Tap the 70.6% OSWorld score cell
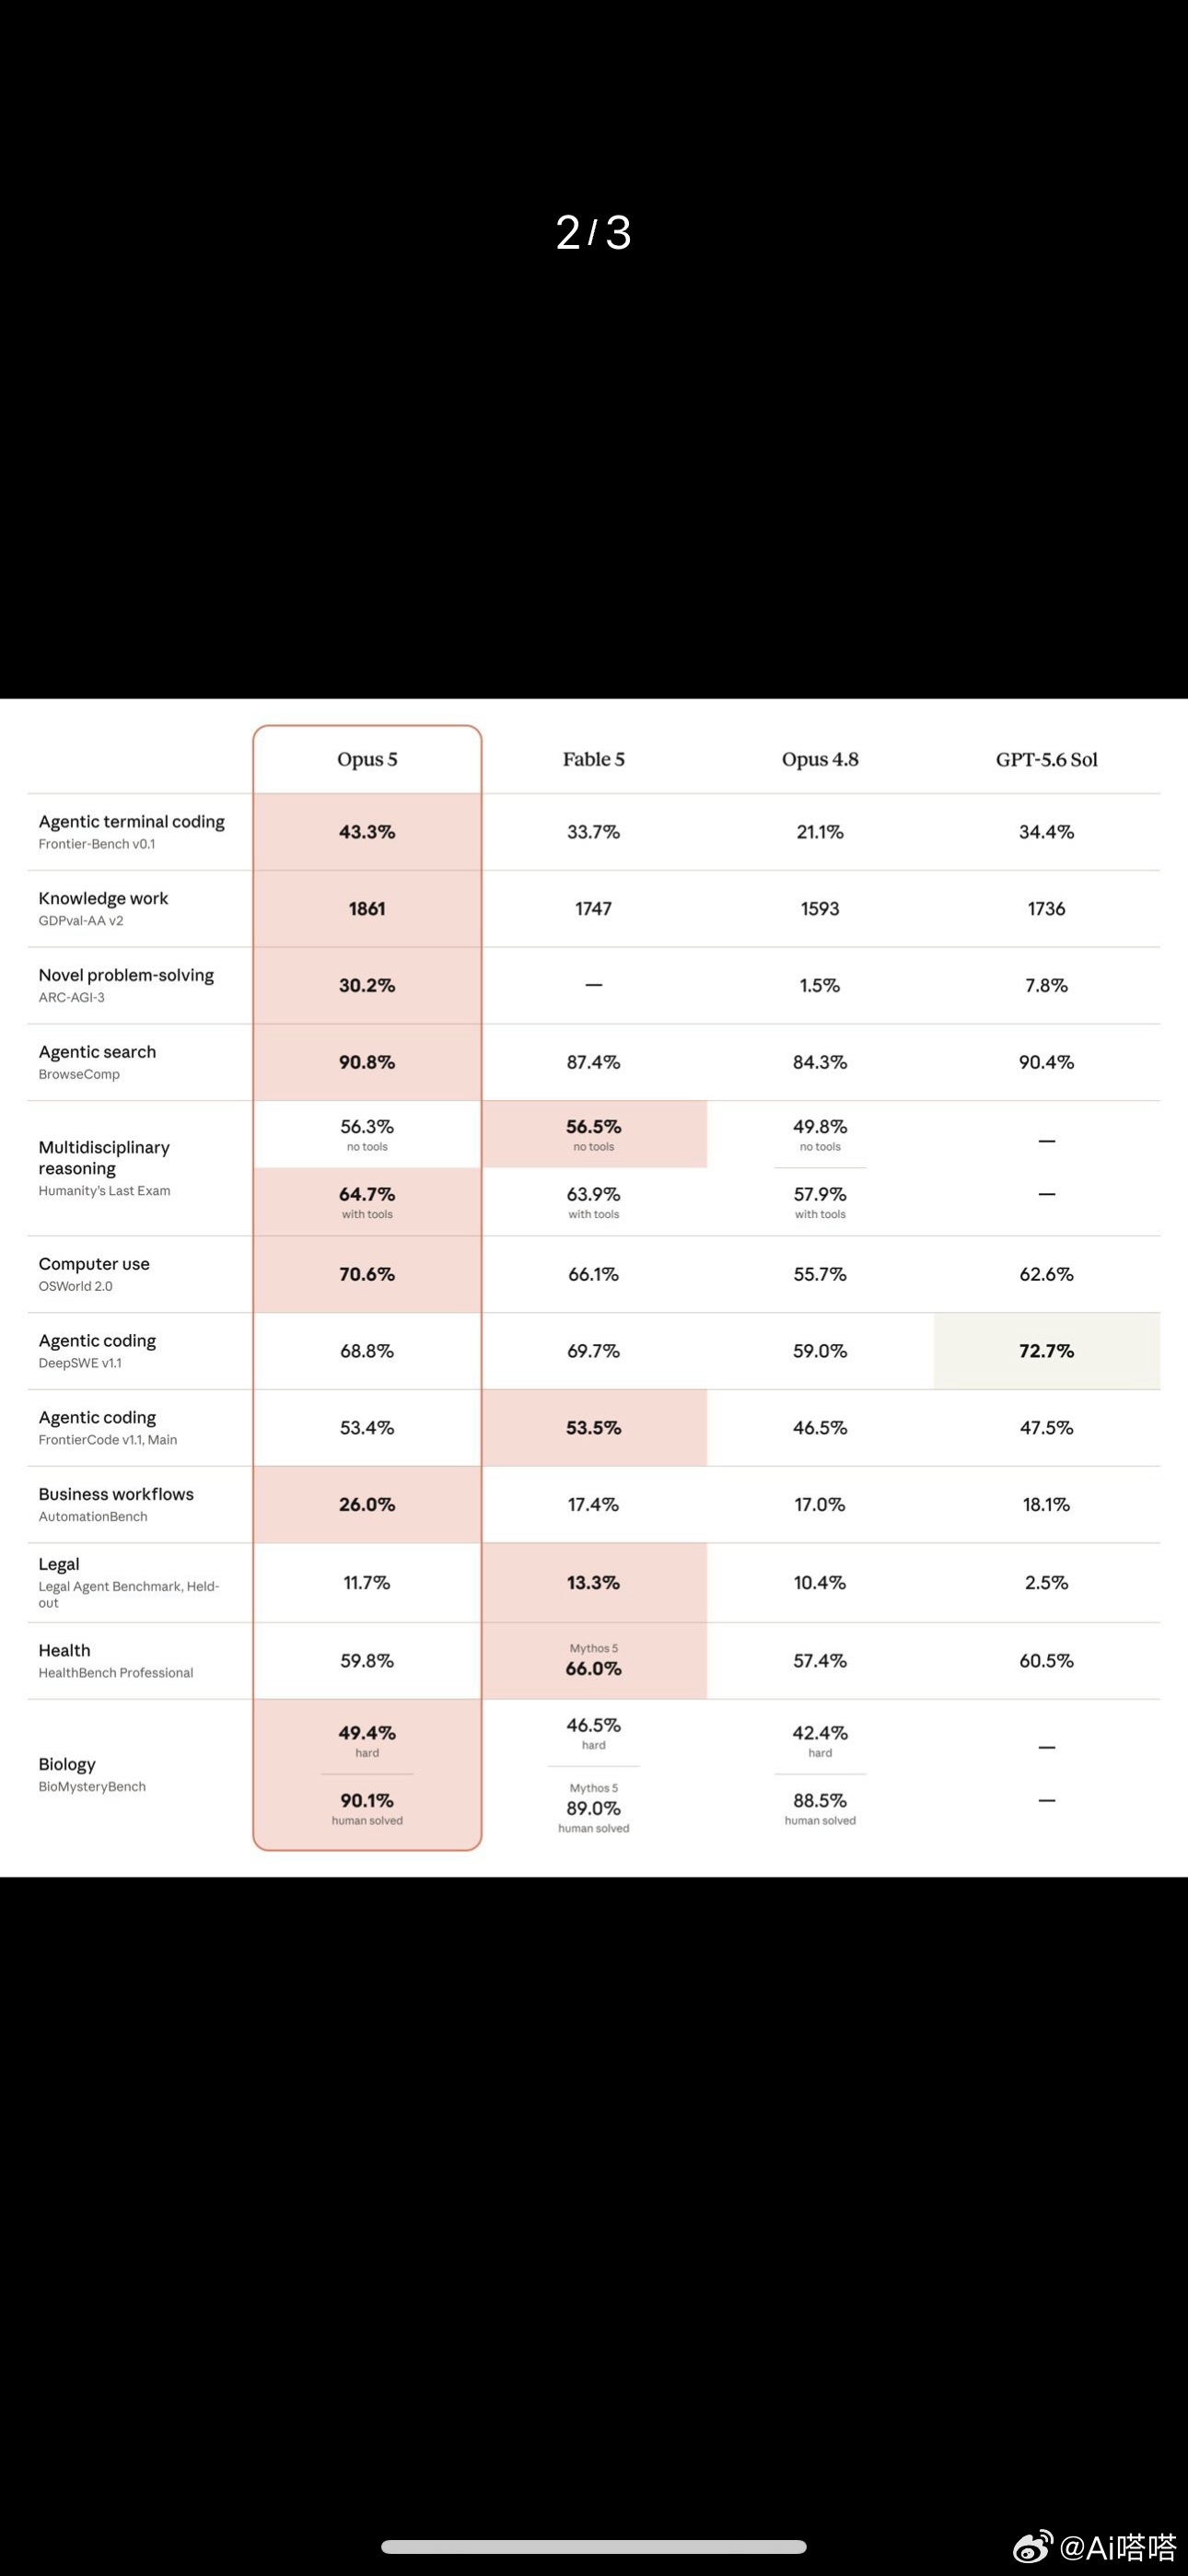Image resolution: width=1188 pixels, height=2576 pixels. pos(367,1274)
